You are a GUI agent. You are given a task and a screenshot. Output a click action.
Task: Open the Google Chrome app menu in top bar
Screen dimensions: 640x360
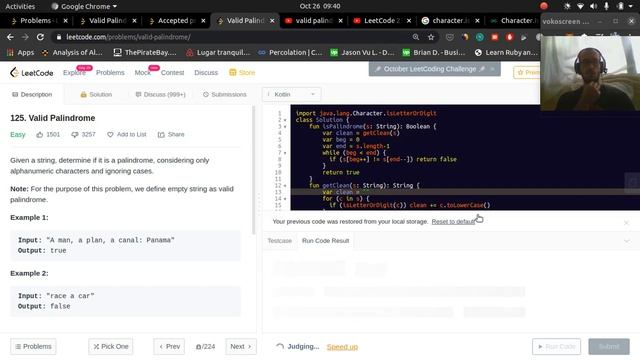tap(84, 6)
